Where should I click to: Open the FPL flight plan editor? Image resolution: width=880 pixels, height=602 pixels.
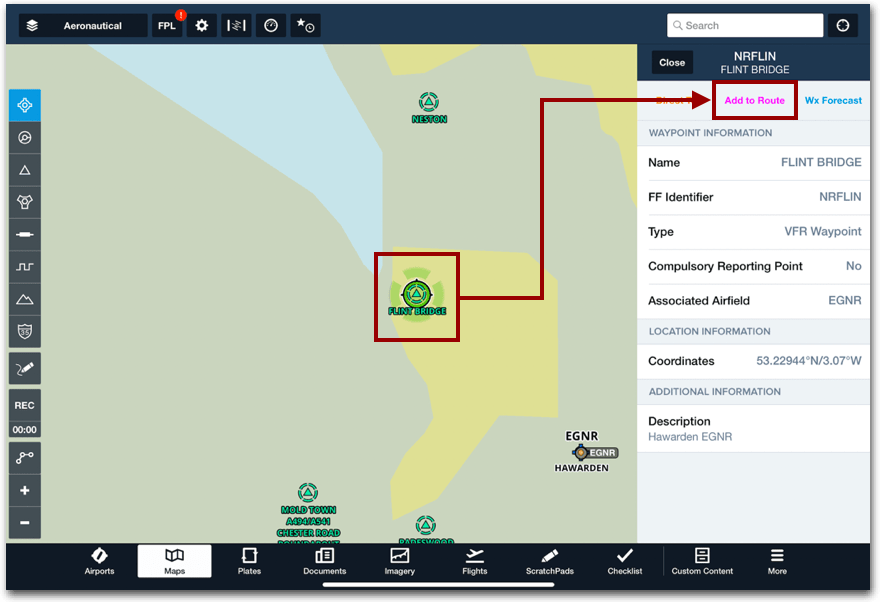[167, 25]
